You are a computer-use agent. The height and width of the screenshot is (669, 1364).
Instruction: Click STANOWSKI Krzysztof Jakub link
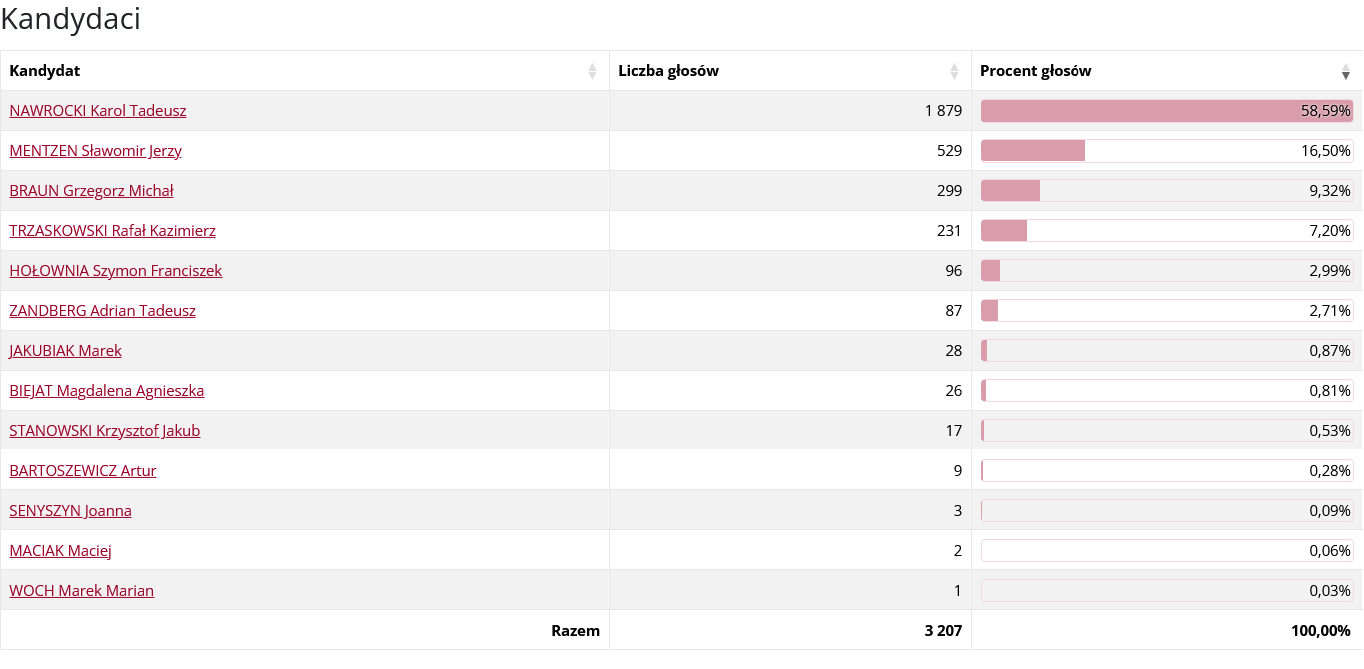[104, 431]
